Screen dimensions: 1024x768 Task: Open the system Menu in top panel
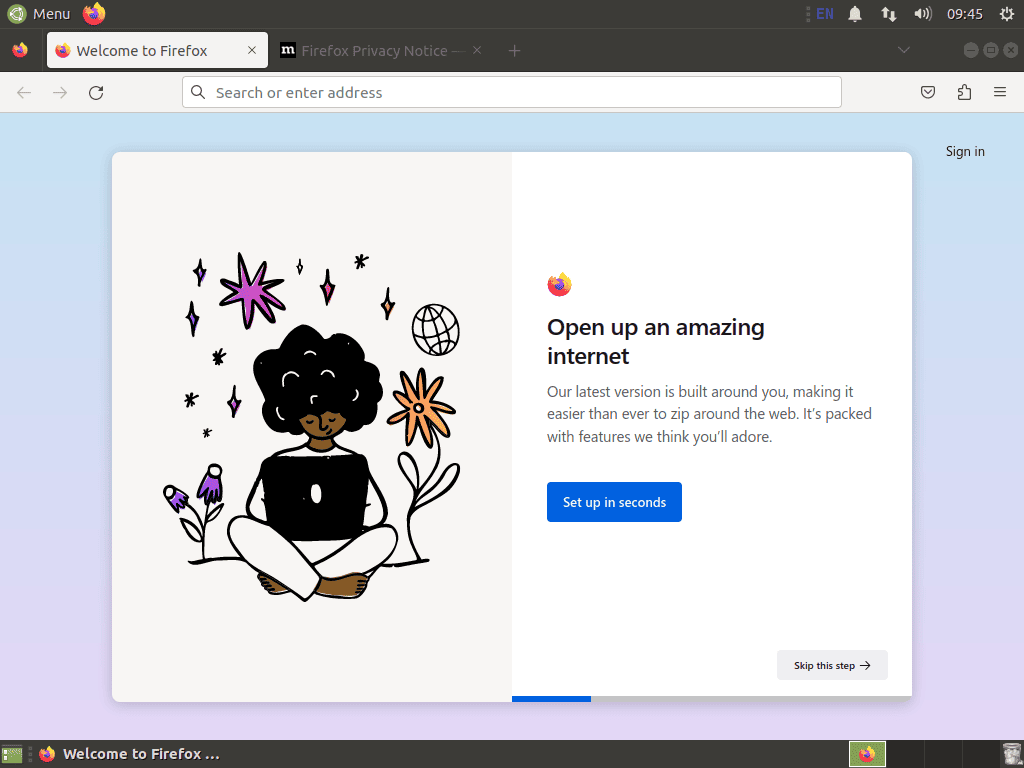tap(39, 14)
